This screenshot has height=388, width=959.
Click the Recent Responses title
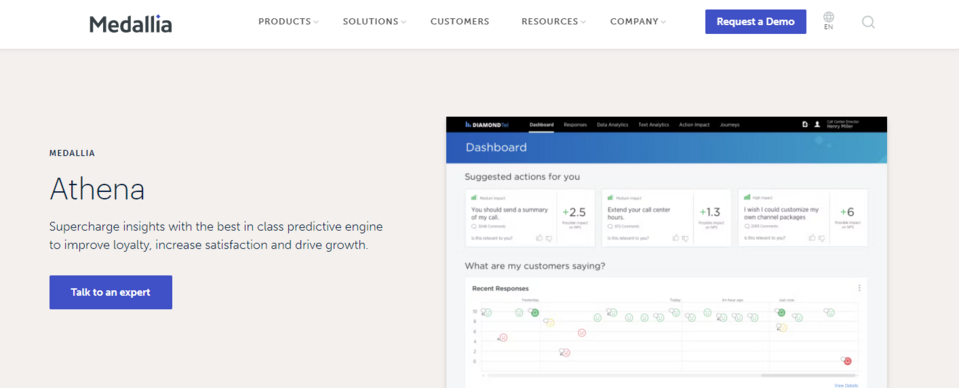tap(500, 288)
